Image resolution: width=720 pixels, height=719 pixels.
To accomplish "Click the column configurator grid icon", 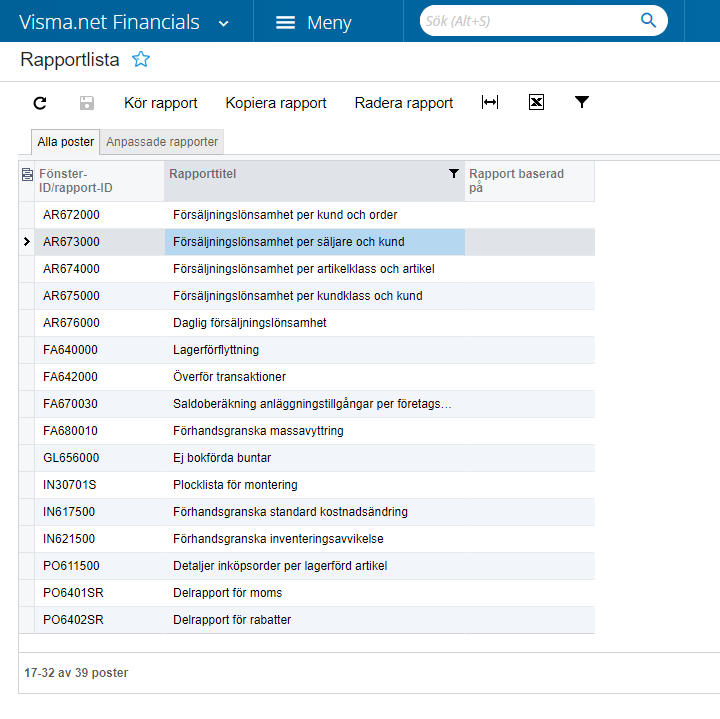I will [x=27, y=175].
